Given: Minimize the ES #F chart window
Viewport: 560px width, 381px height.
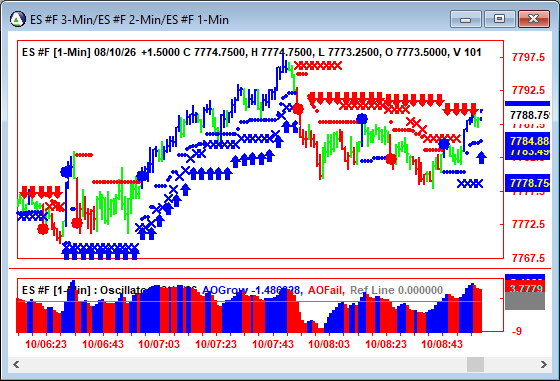Looking at the screenshot, I should click(x=466, y=19).
